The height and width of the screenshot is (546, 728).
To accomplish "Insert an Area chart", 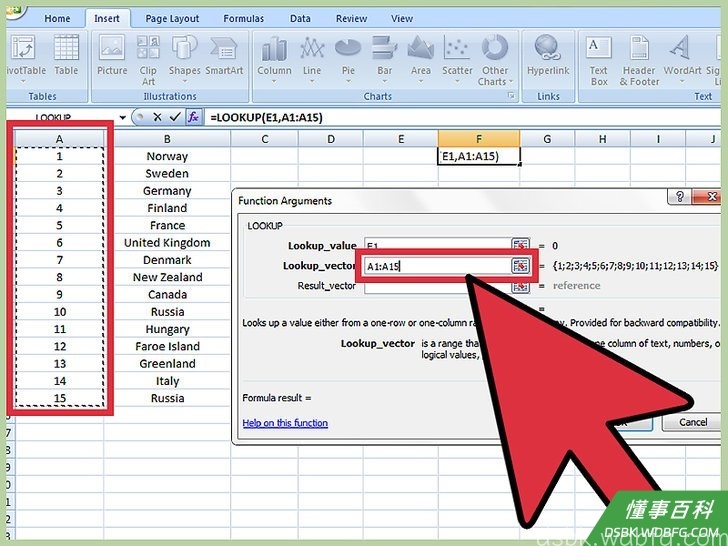I will pyautogui.click(x=421, y=58).
